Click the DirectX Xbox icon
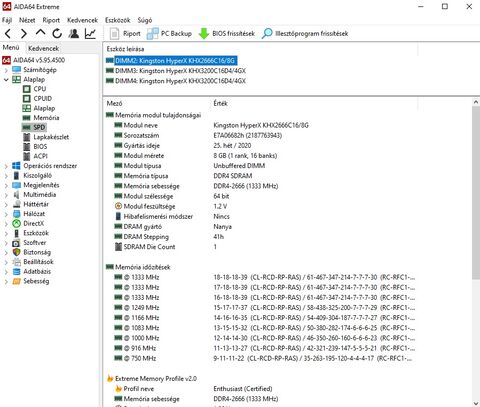Screen dimensions: 480x407 click(16, 223)
